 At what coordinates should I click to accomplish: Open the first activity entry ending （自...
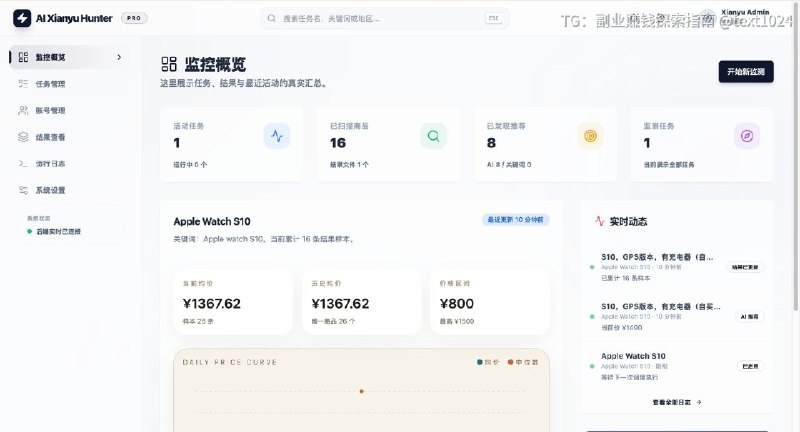pos(677,267)
